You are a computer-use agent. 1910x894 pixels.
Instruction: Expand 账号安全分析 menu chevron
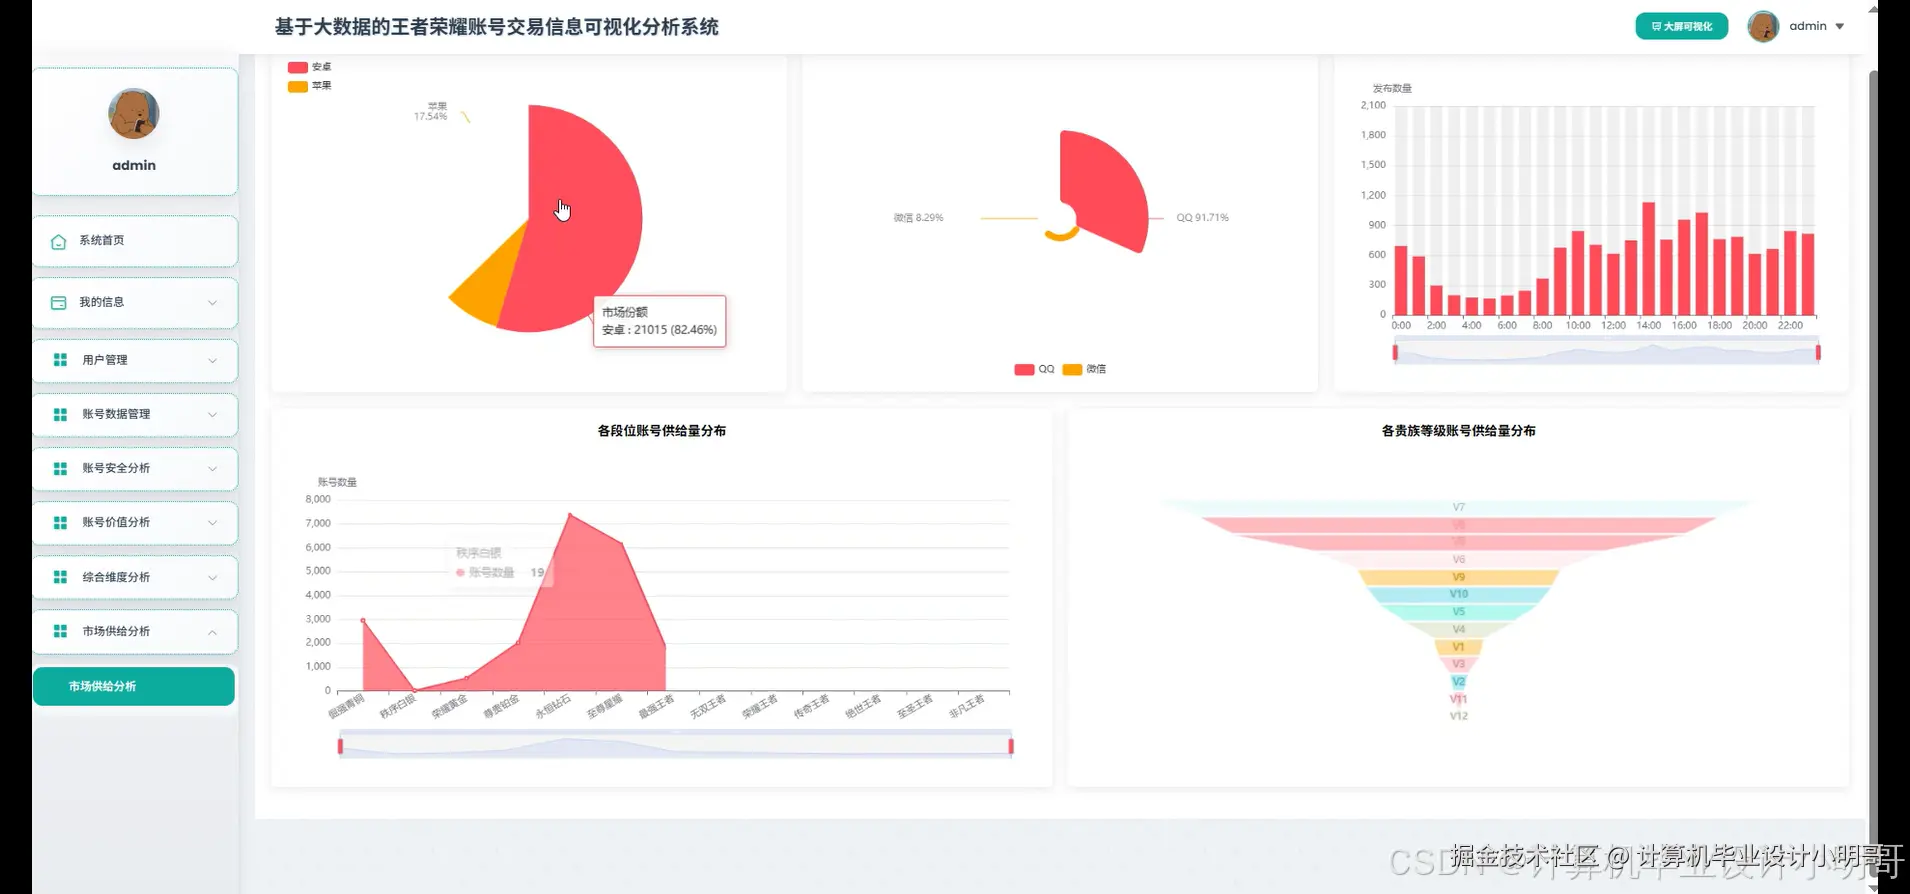[x=212, y=468]
